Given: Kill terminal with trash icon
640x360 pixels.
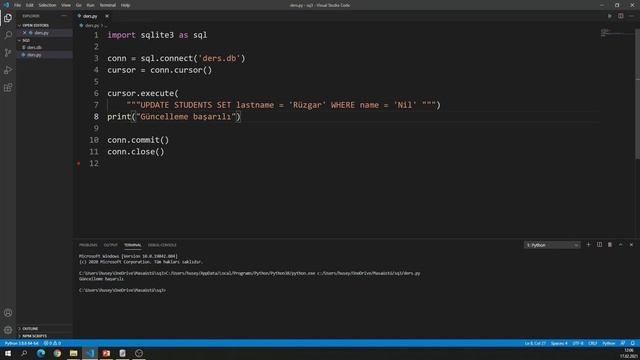Looking at the screenshot, I should pos(610,244).
